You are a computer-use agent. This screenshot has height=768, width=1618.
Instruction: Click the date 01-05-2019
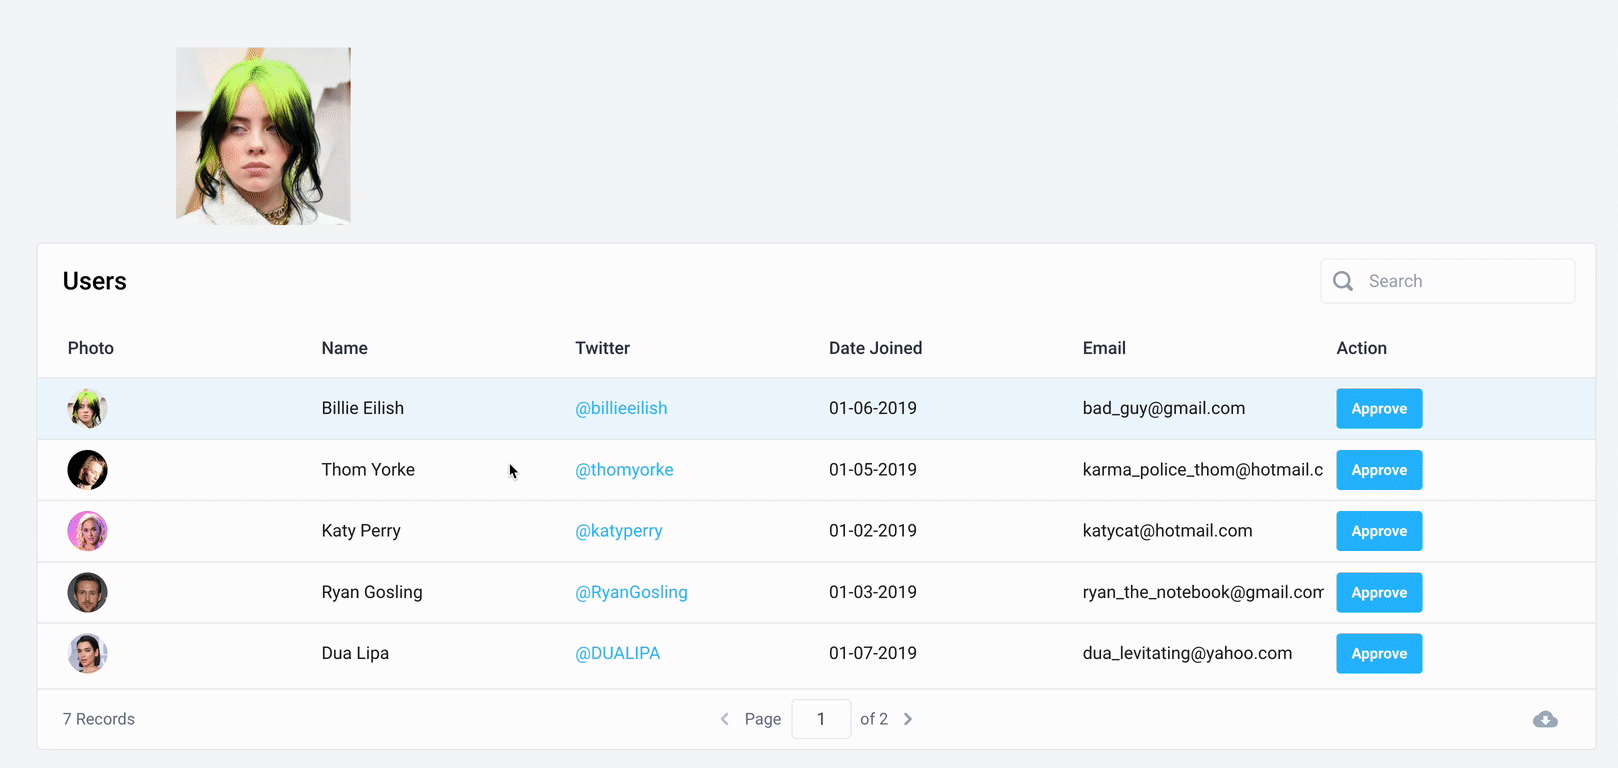pyautogui.click(x=873, y=470)
